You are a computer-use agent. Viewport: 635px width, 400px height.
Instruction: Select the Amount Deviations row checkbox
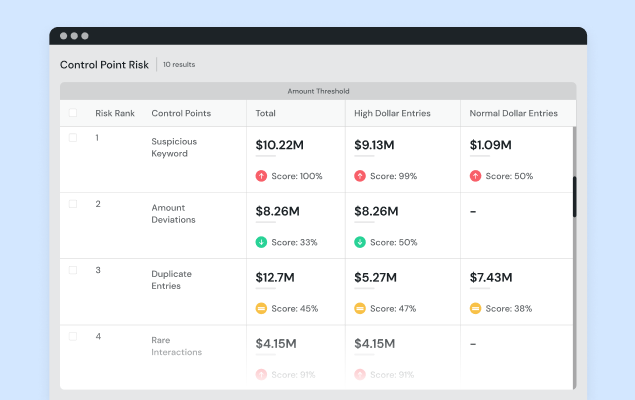[72, 204]
